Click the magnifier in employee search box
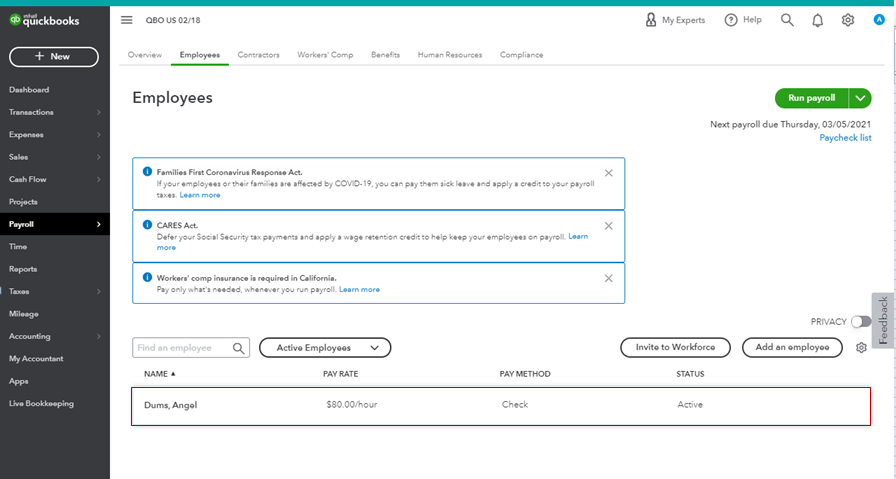896x479 pixels. pos(238,348)
